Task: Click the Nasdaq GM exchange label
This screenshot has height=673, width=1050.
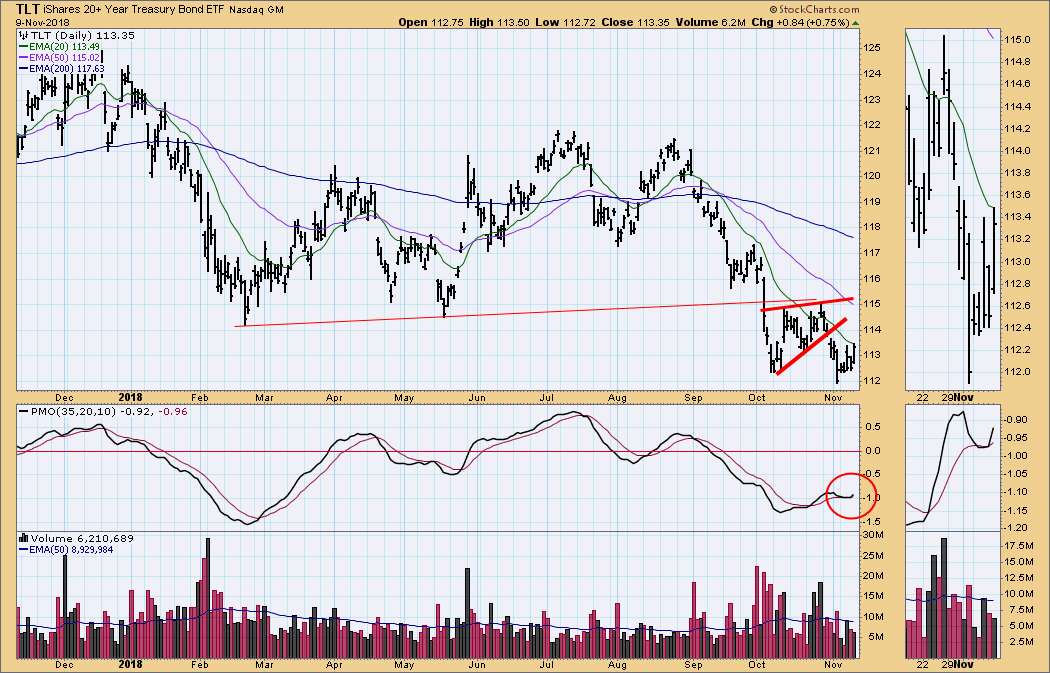Action: coord(256,10)
